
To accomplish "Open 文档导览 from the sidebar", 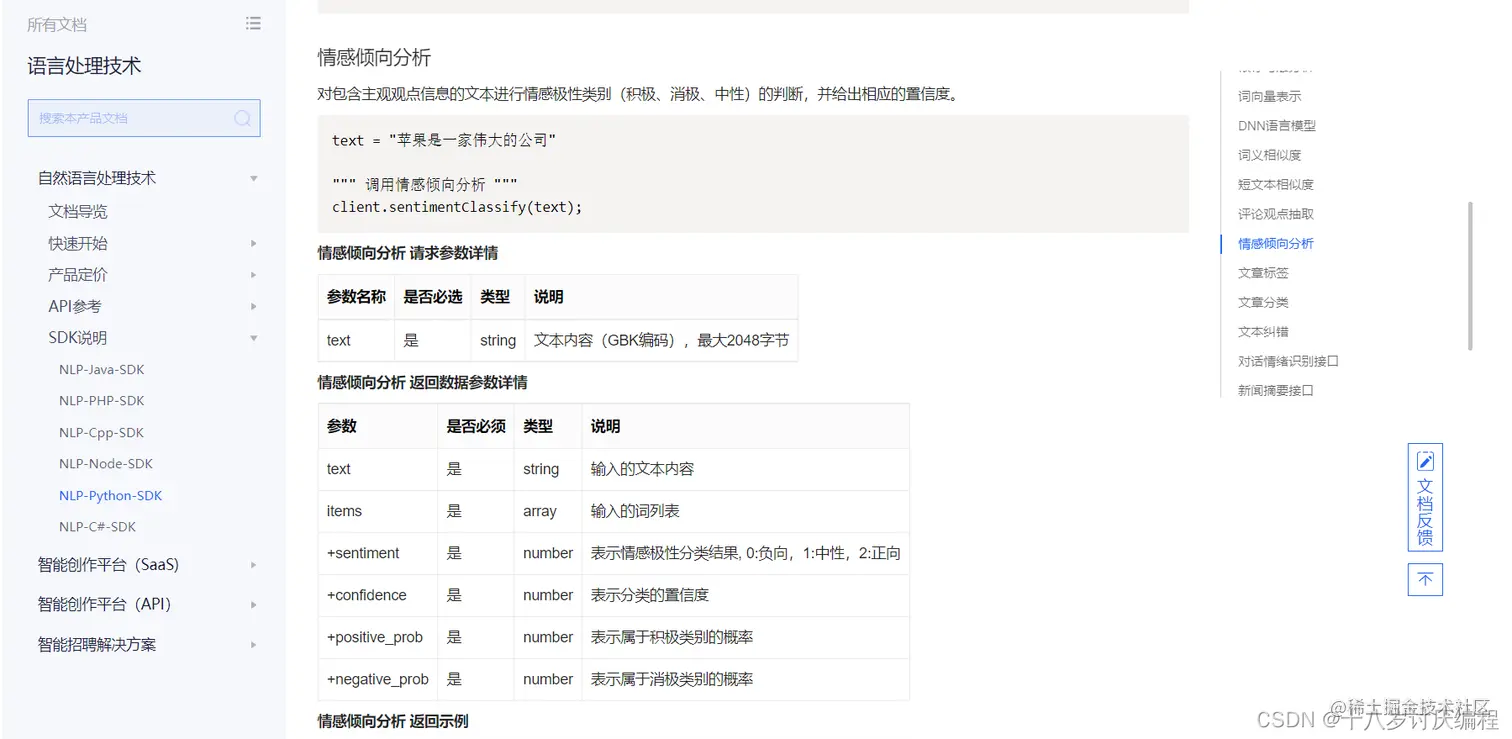I will [x=76, y=210].
